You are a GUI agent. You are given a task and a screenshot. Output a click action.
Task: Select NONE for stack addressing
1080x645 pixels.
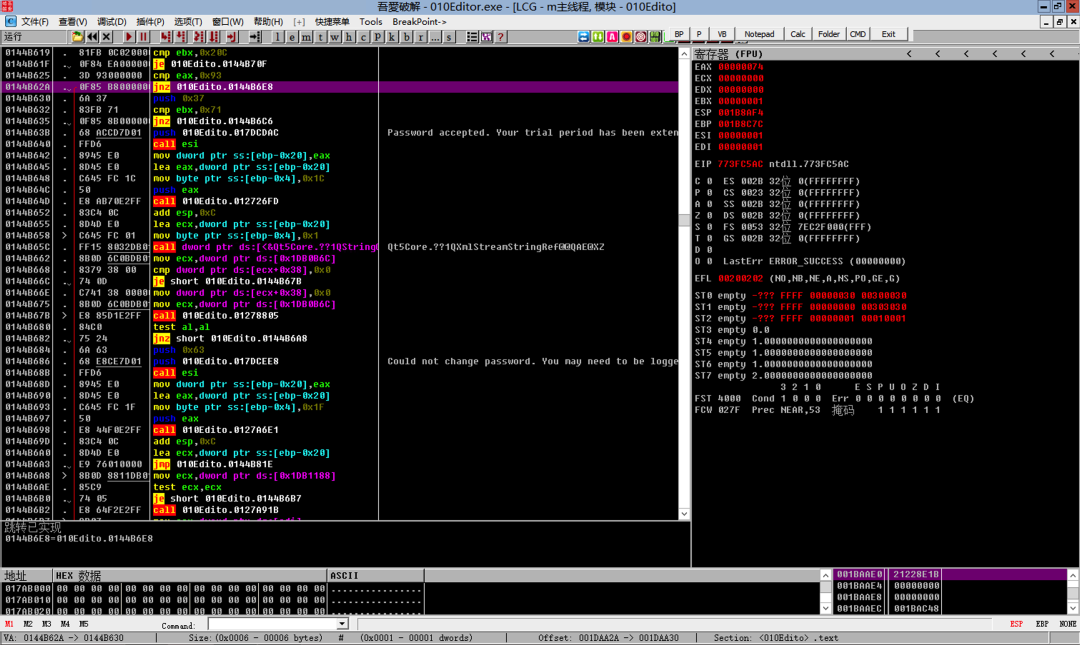coord(1068,624)
